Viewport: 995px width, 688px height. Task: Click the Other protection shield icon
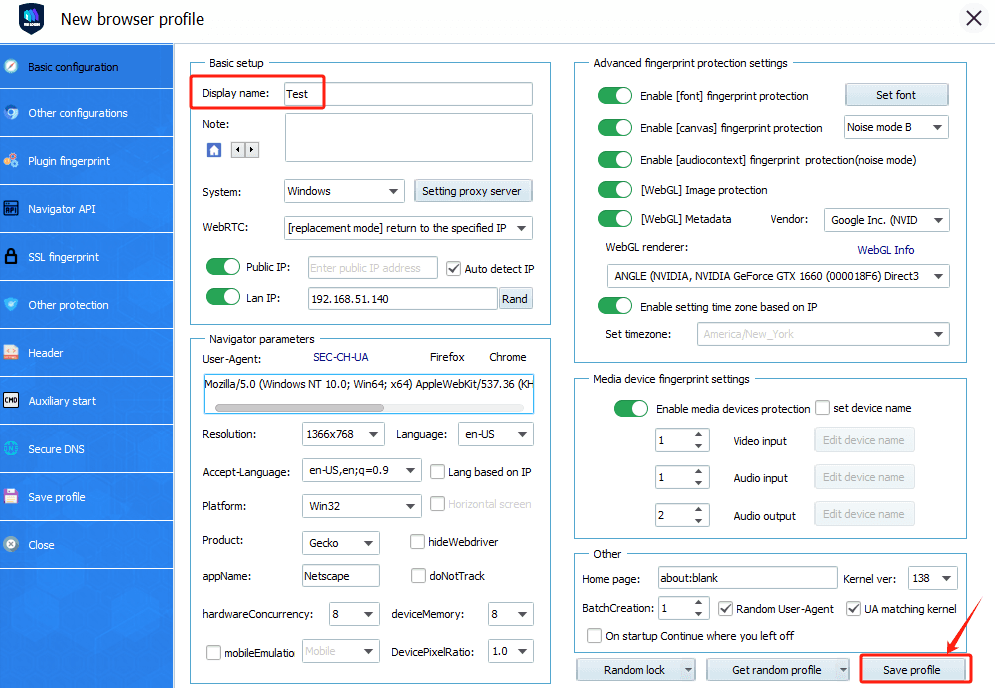pos(11,305)
